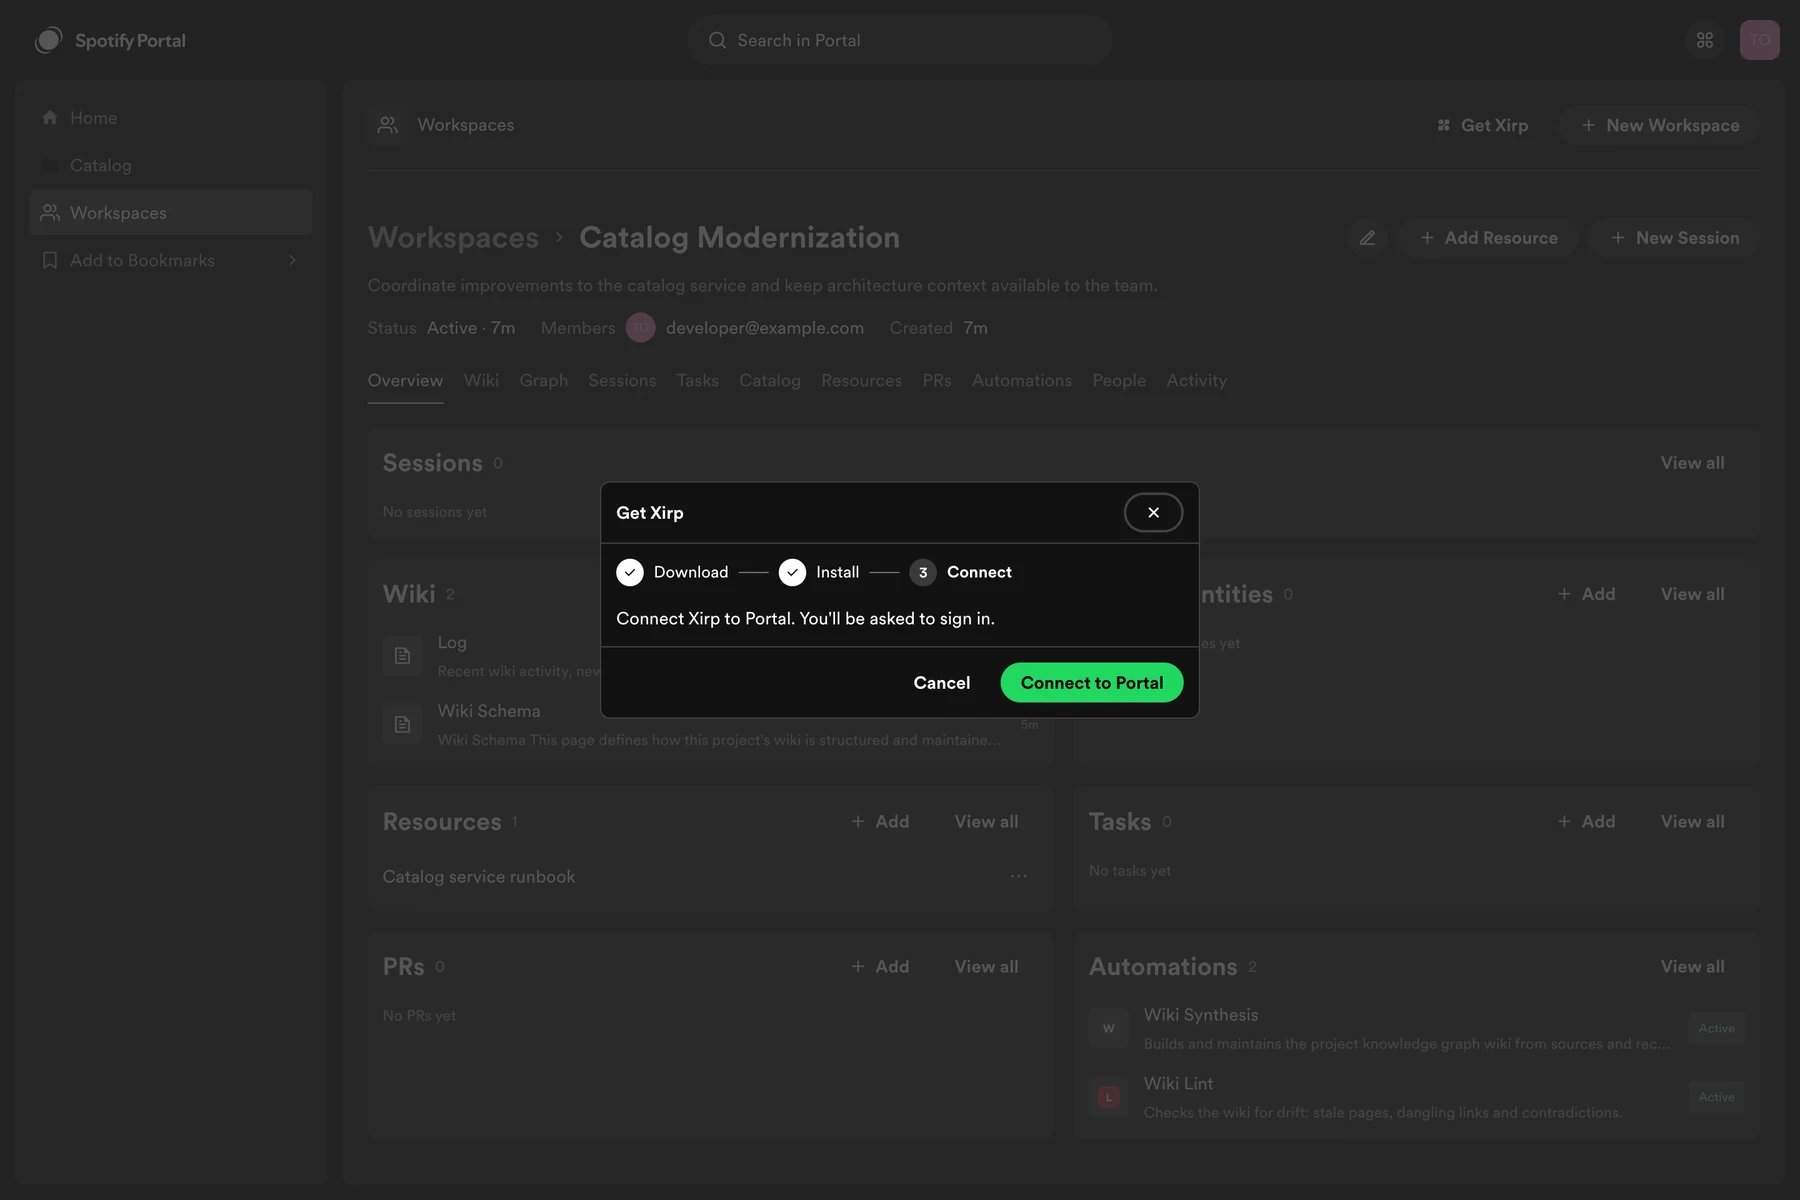Click the Wiki Schema document icon
Image resolution: width=1800 pixels, height=1200 pixels.
click(403, 724)
